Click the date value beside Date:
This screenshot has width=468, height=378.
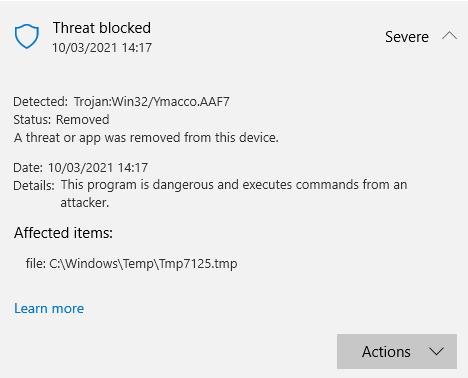click(x=98, y=167)
